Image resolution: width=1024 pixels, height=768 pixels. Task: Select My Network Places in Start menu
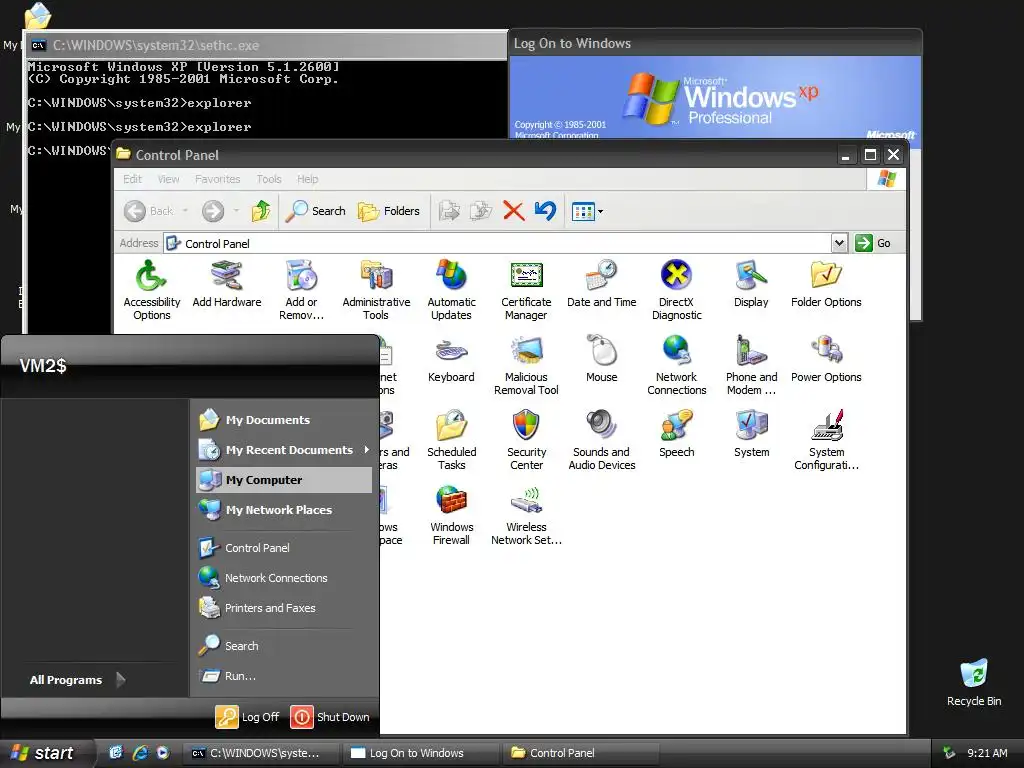click(x=284, y=510)
